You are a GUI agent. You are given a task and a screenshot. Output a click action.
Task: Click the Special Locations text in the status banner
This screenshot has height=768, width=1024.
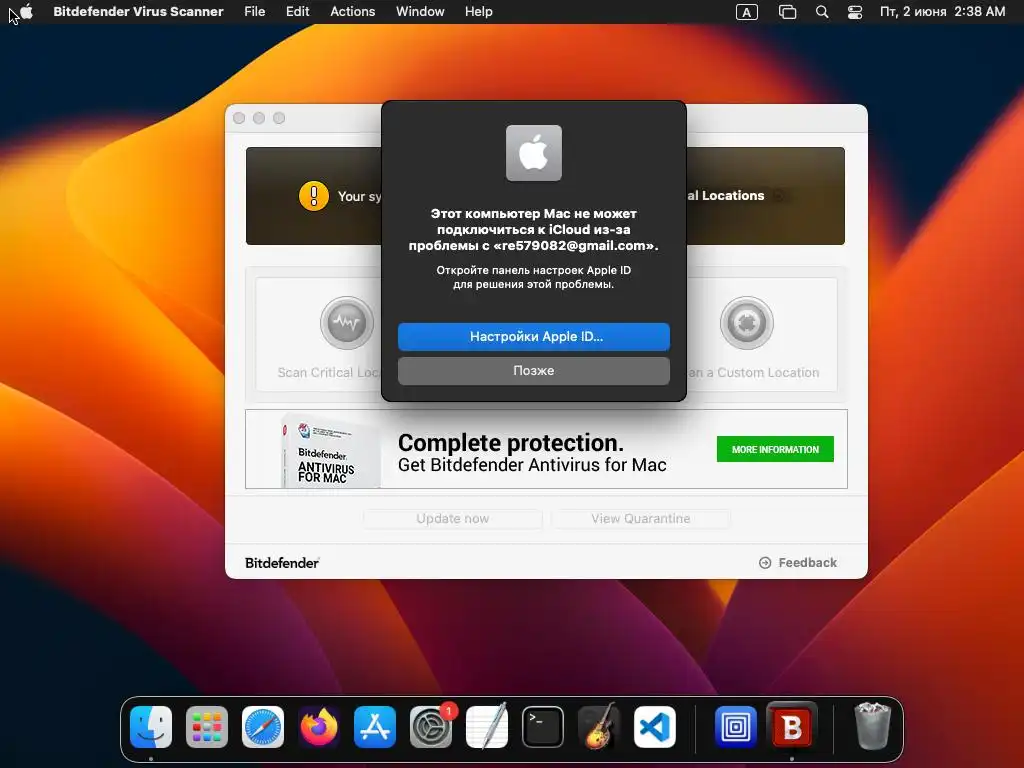tap(726, 195)
